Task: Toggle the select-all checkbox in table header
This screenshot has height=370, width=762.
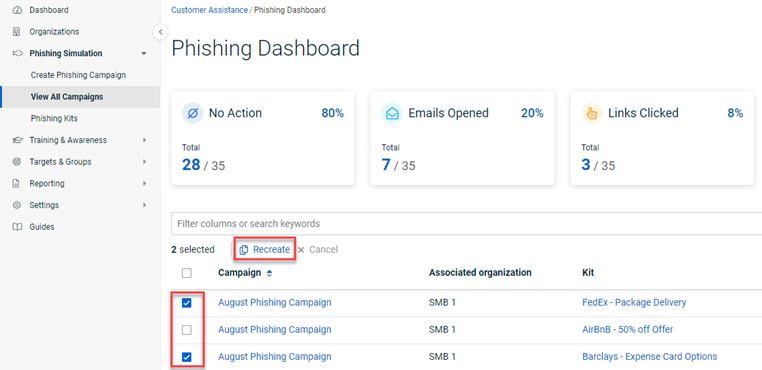Action: [x=187, y=273]
